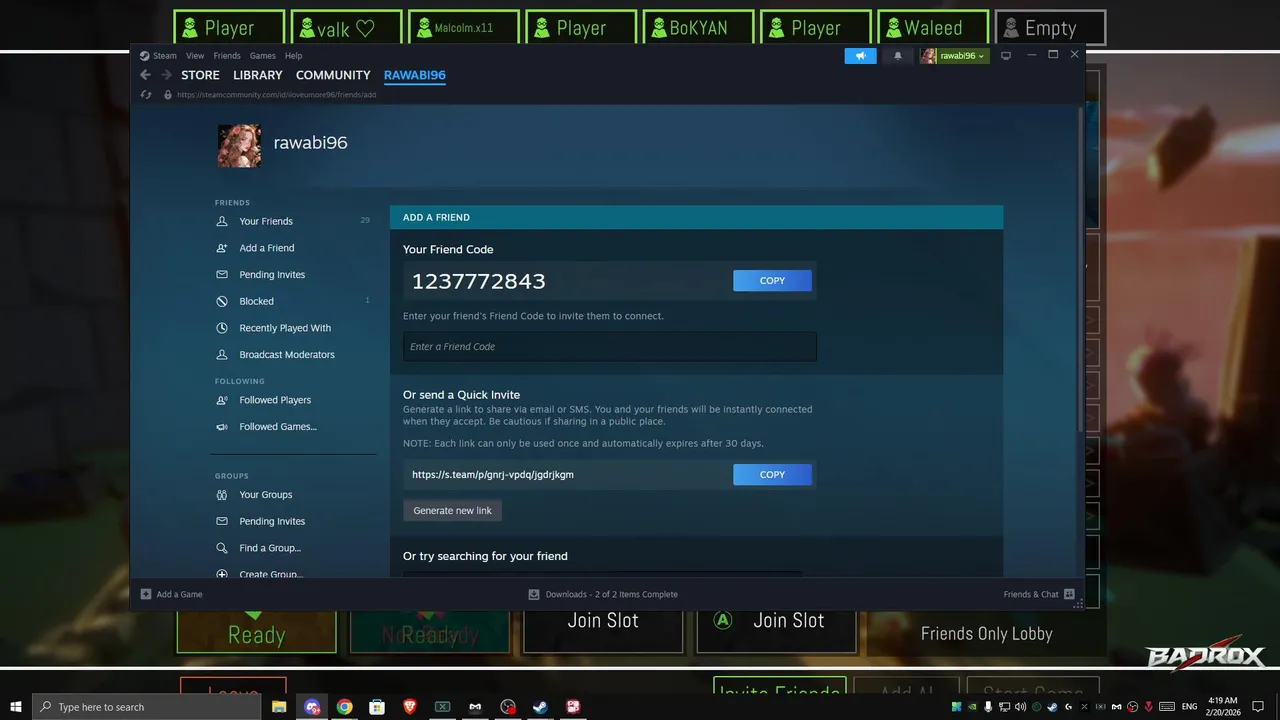Open Your Groups in the sidebar
The image size is (1280, 720).
[266, 495]
